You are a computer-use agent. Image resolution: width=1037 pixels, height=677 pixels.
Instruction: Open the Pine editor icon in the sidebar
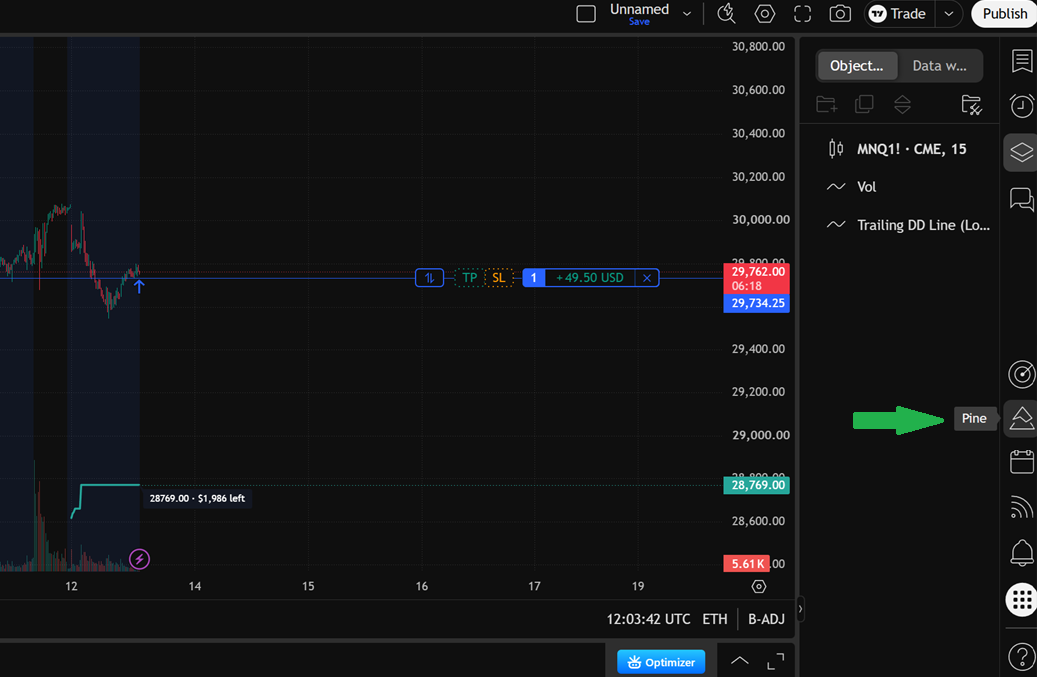1021,418
